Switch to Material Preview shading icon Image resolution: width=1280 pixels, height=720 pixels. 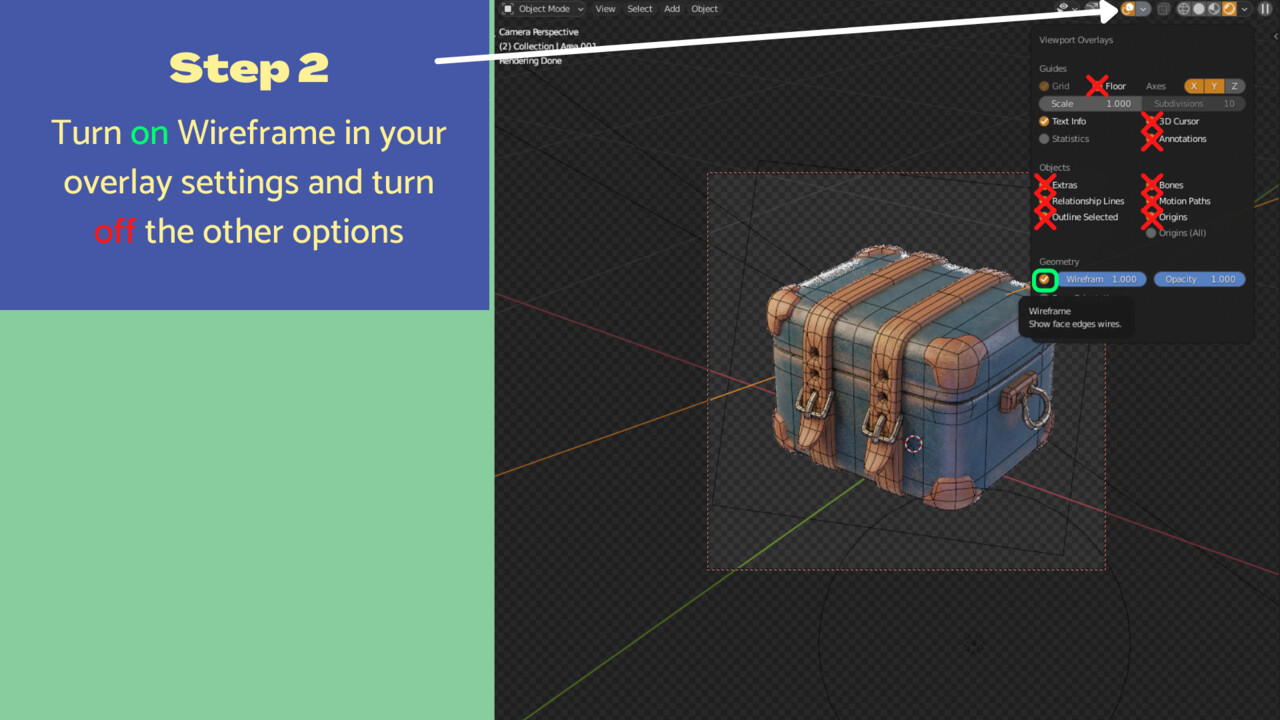pos(1214,9)
